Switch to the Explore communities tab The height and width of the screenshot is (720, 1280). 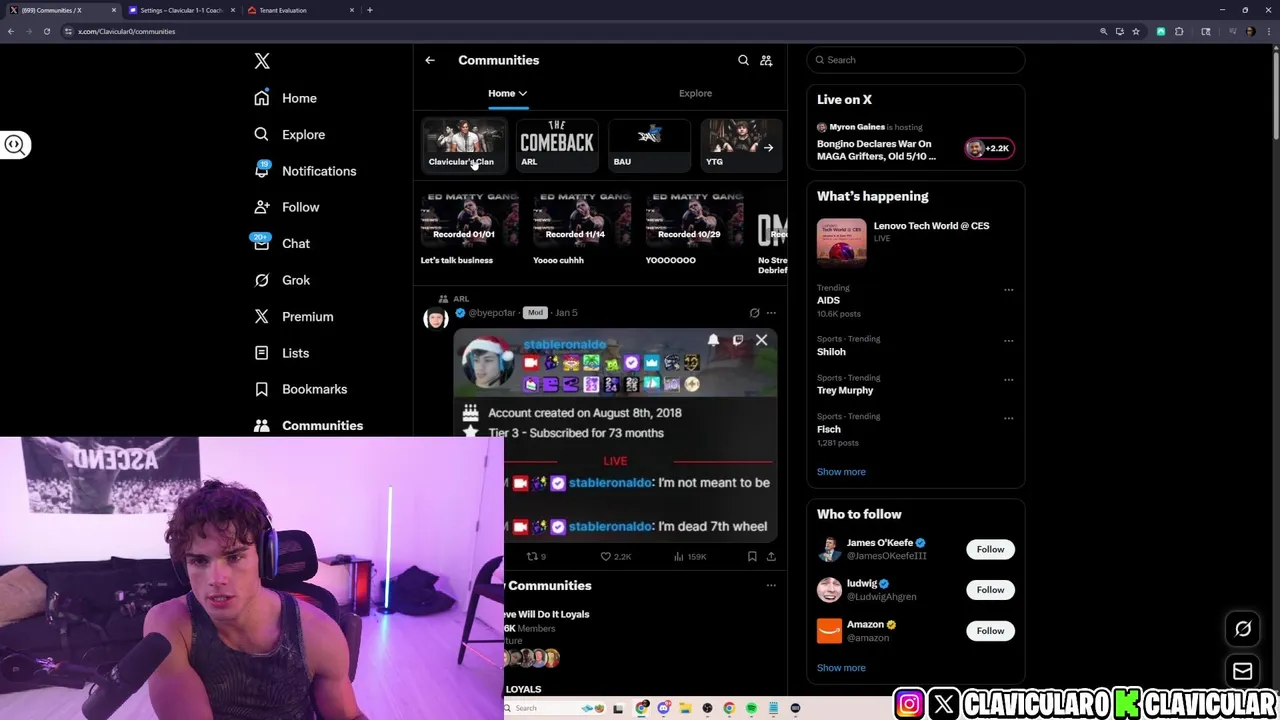pyautogui.click(x=695, y=93)
